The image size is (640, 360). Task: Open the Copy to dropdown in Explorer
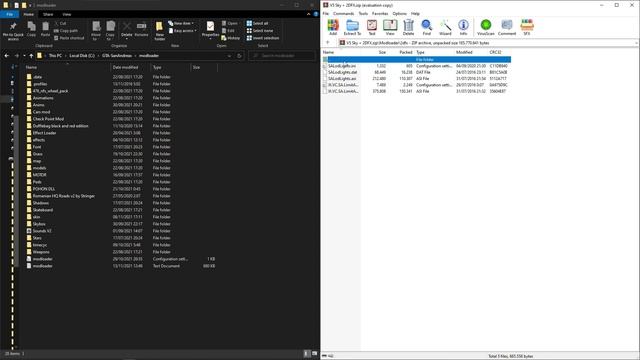click(x=110, y=30)
